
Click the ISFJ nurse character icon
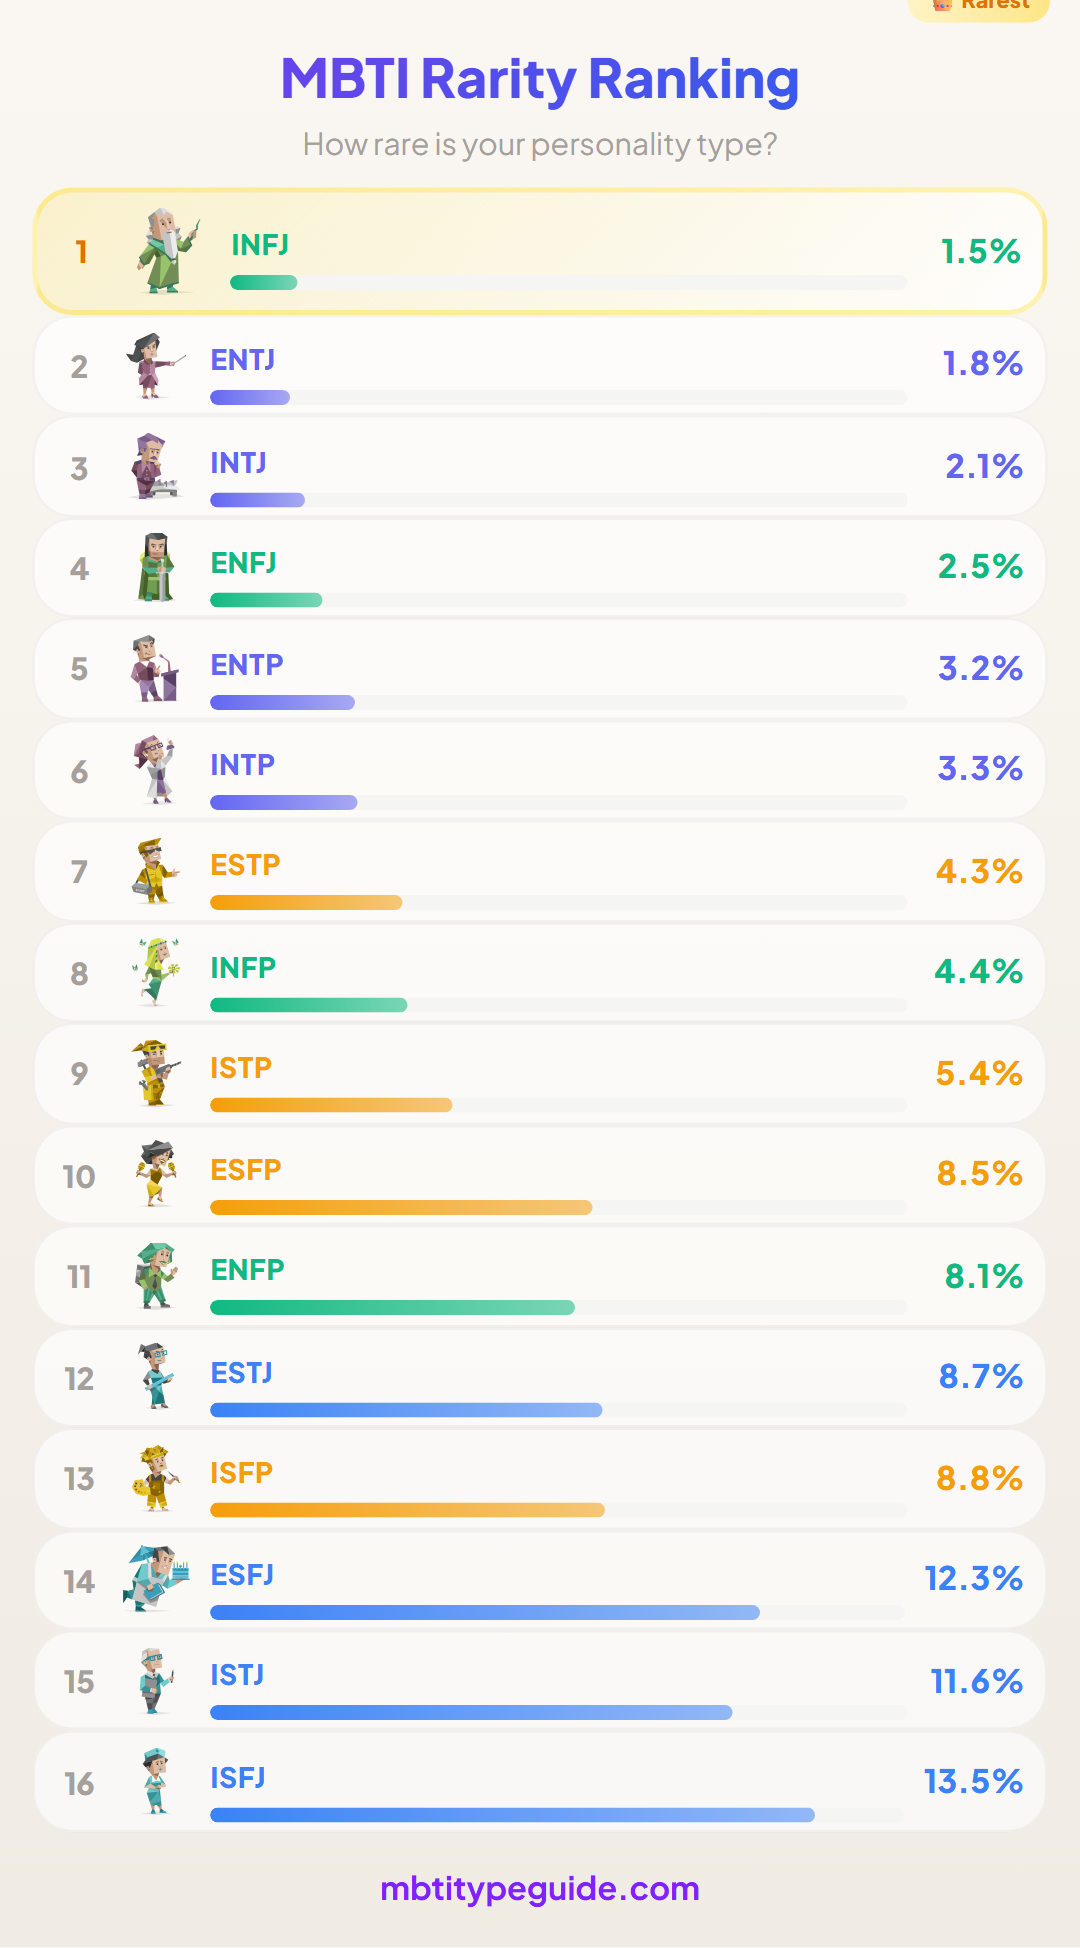(155, 1782)
